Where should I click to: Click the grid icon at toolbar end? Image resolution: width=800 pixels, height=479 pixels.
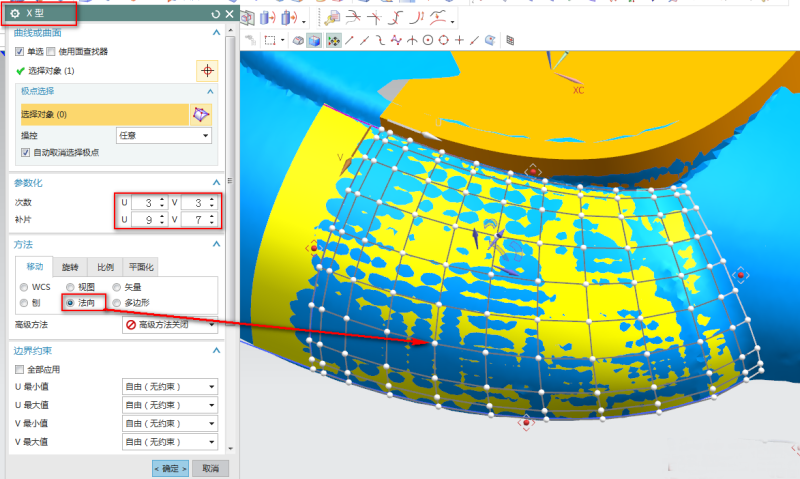(509, 40)
